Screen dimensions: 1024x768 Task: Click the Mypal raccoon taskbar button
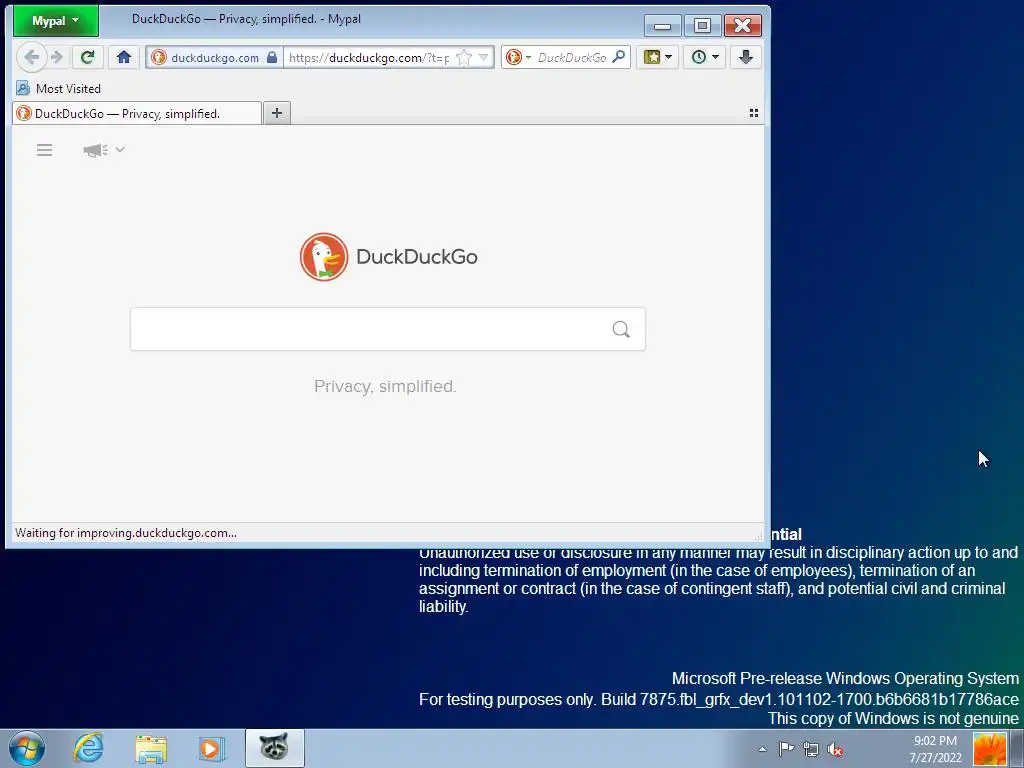coord(274,748)
